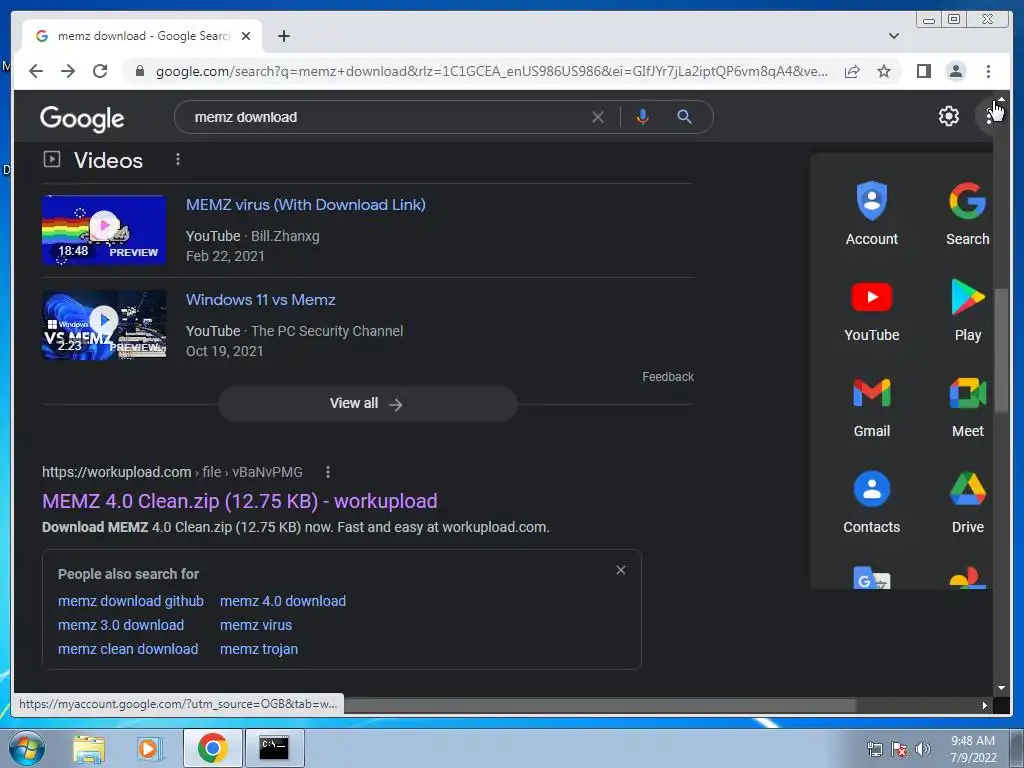
Task: Reload the Google search page
Action: (x=100, y=71)
